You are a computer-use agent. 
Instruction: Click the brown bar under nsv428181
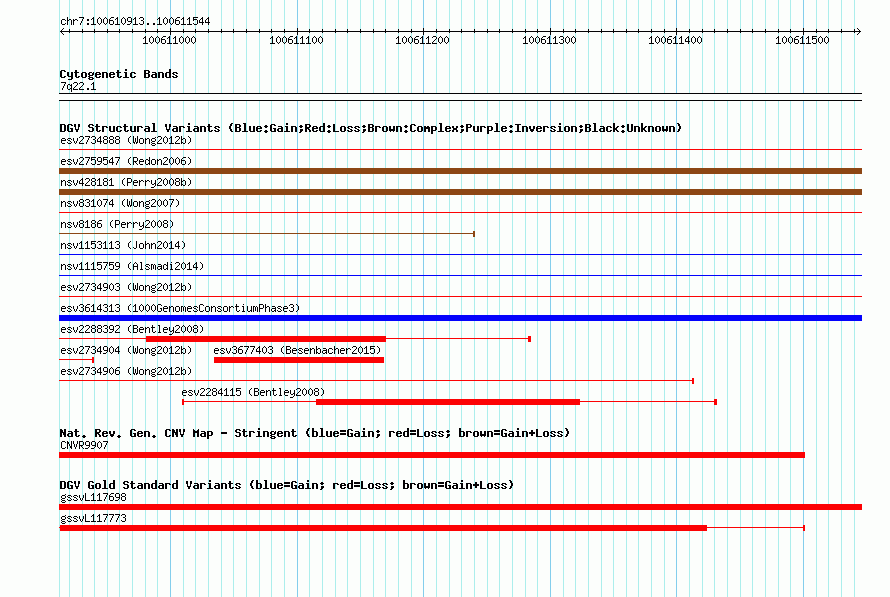coord(460,192)
